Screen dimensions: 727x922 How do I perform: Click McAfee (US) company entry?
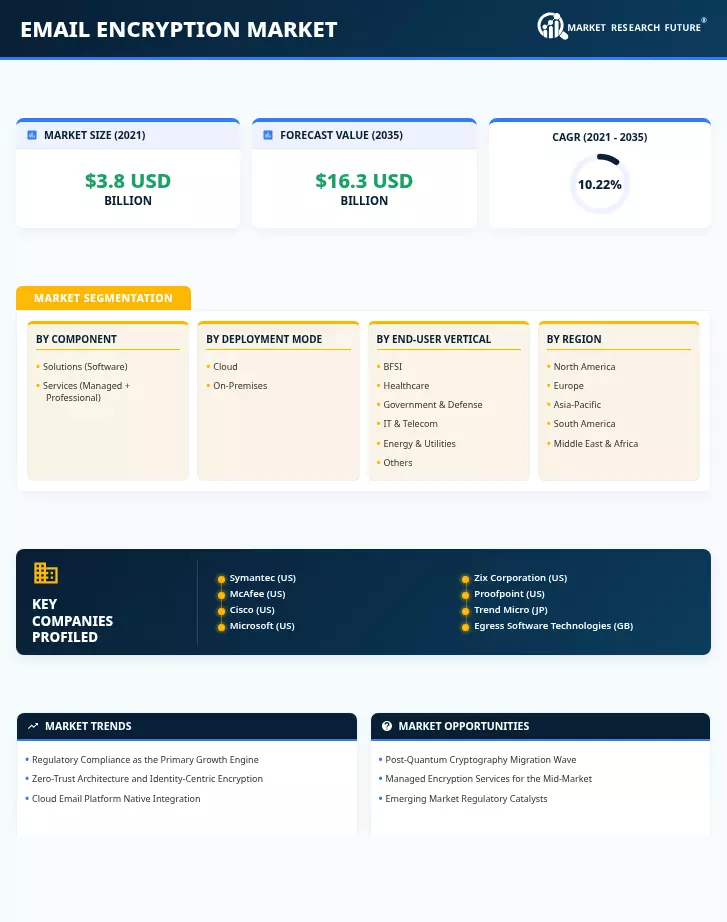[257, 594]
